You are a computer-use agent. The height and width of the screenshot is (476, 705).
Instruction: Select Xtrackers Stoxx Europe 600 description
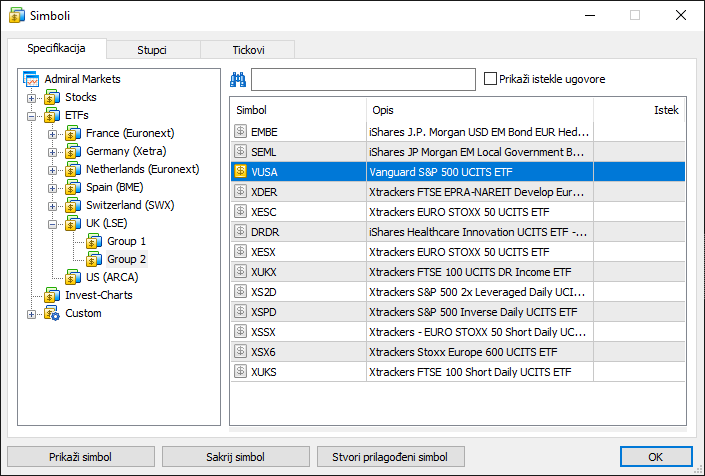pyautogui.click(x=463, y=352)
